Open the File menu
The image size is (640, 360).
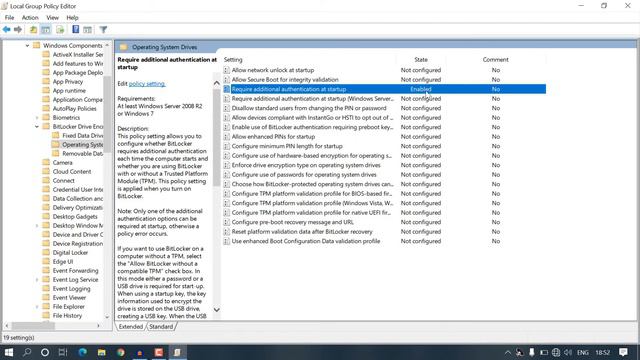pos(9,18)
